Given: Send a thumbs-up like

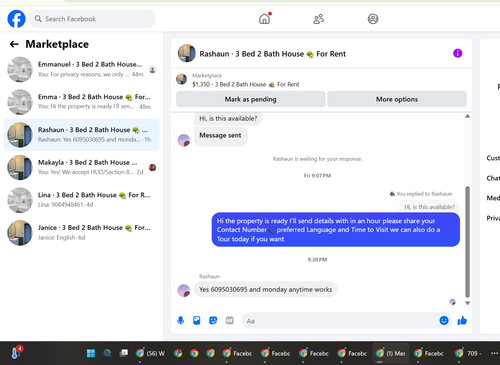Looking at the screenshot, I should tap(462, 321).
